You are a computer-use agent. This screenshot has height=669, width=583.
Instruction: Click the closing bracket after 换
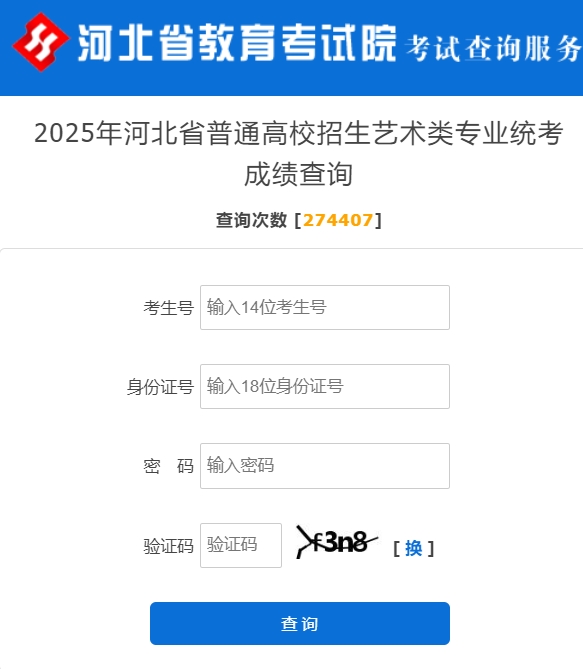(431, 548)
